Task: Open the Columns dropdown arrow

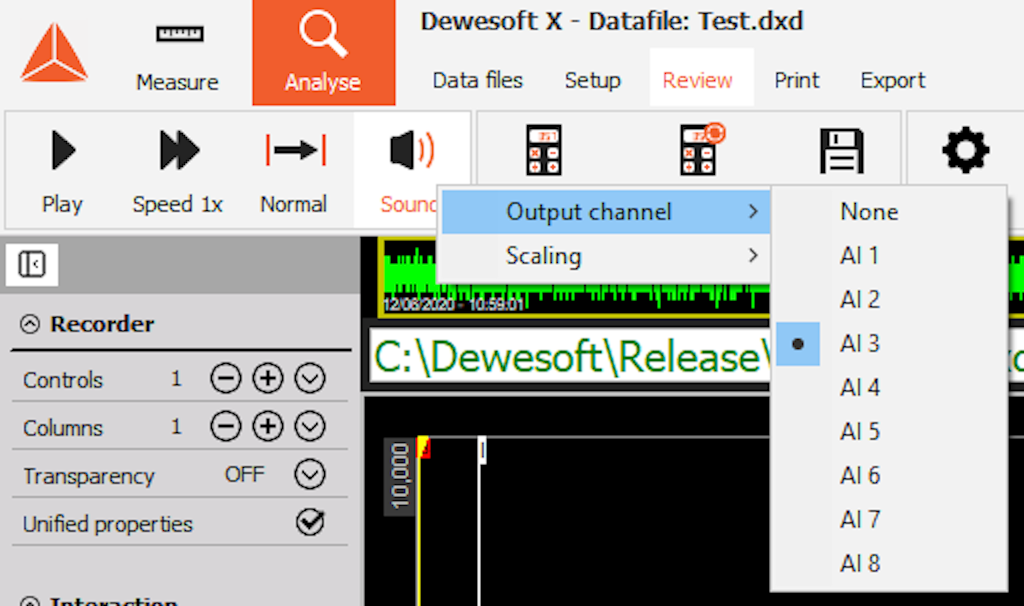Action: pyautogui.click(x=310, y=426)
